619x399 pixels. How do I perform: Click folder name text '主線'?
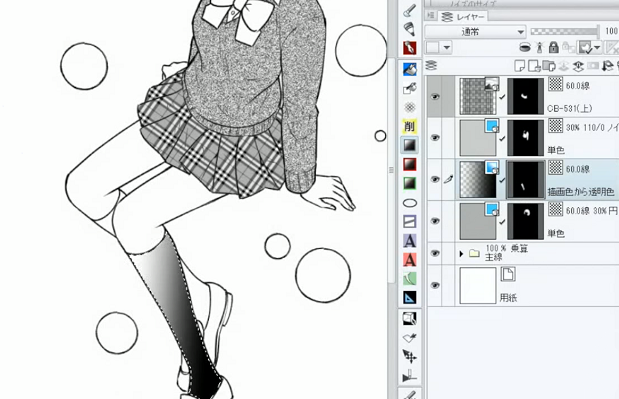(x=493, y=258)
